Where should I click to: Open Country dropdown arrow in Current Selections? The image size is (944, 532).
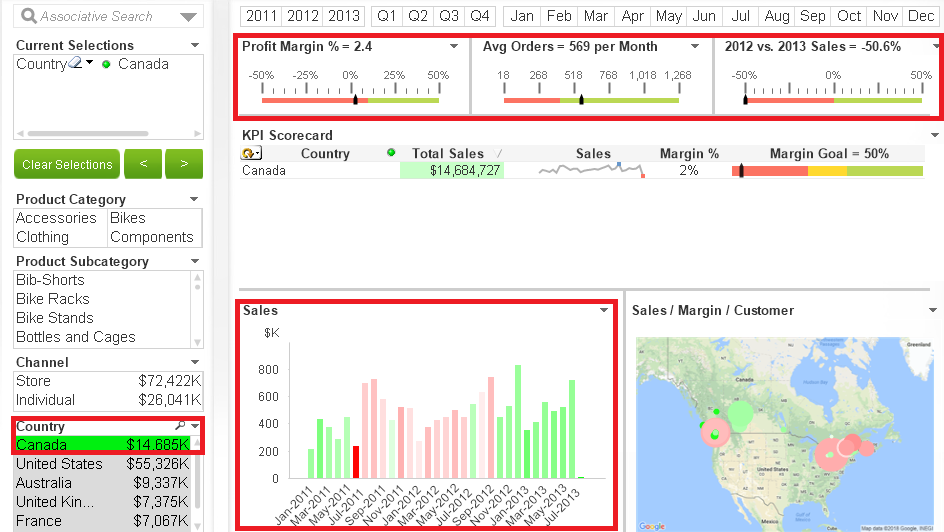pos(90,62)
